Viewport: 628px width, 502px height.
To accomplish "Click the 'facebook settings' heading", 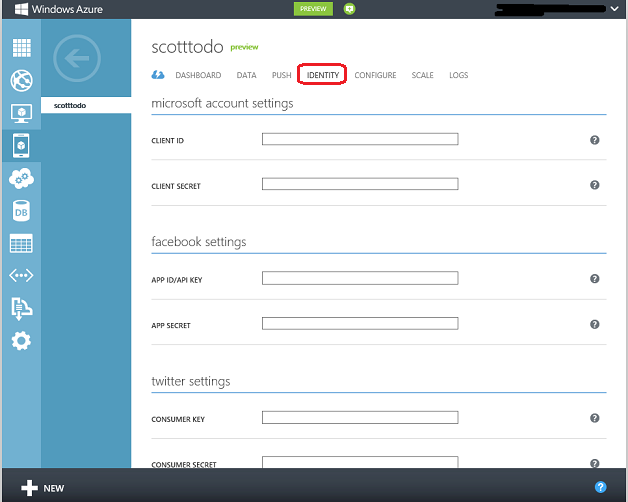I will pyautogui.click(x=199, y=242).
